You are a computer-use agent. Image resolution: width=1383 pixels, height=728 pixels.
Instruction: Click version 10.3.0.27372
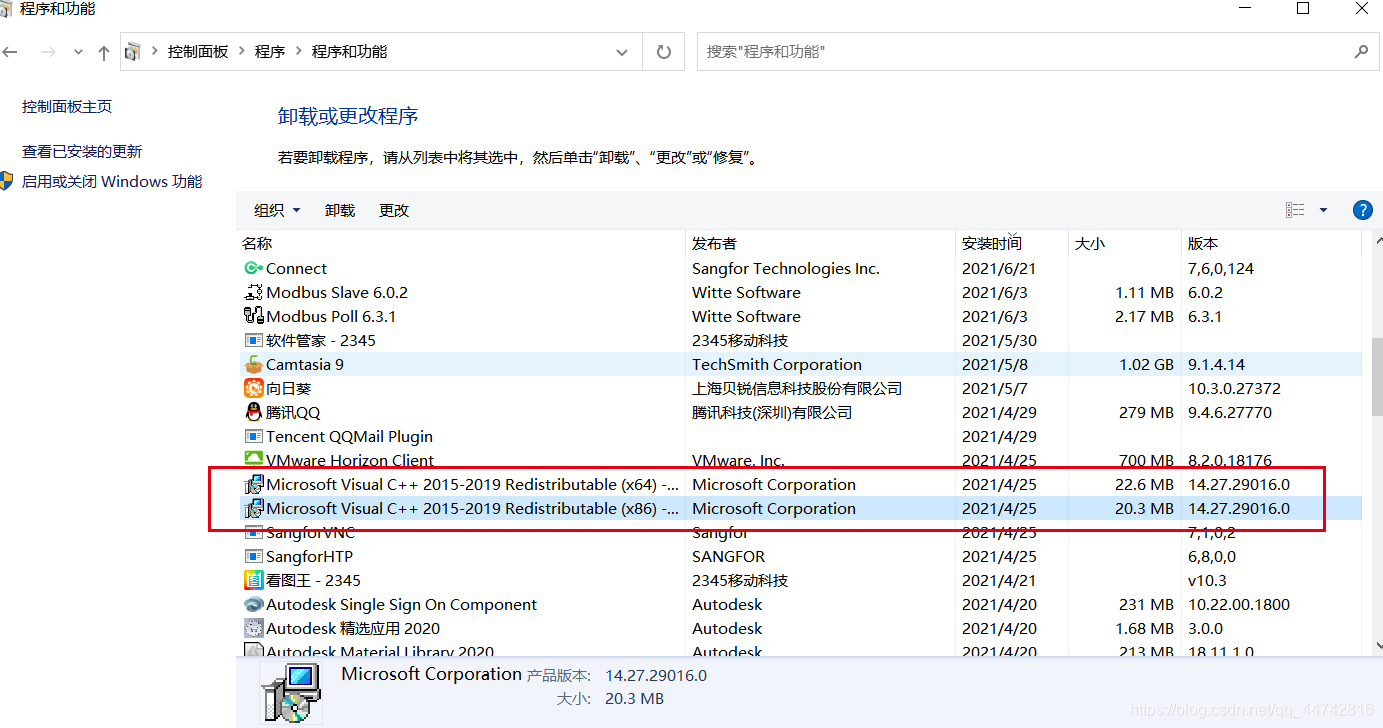(1234, 388)
